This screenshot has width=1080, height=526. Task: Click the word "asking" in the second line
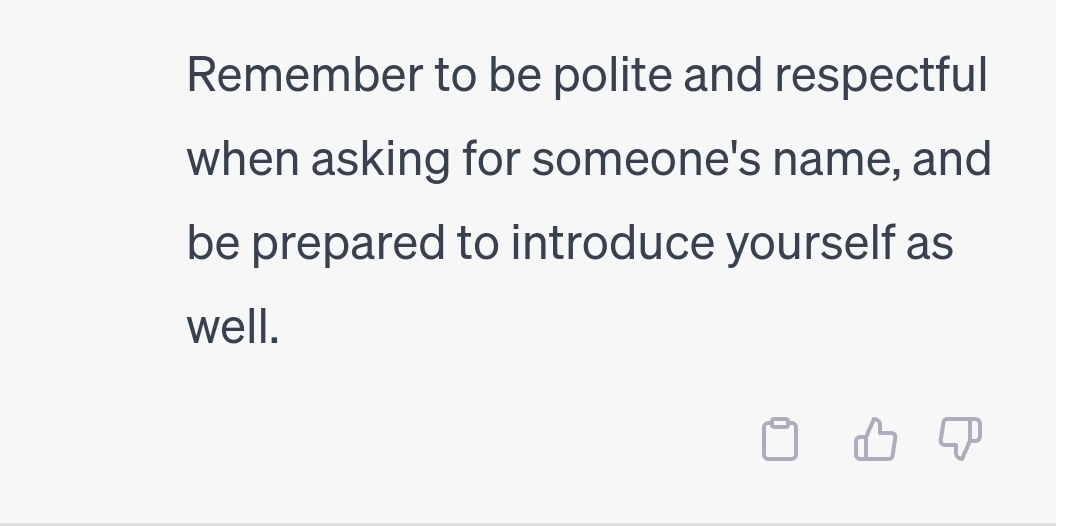coord(380,160)
